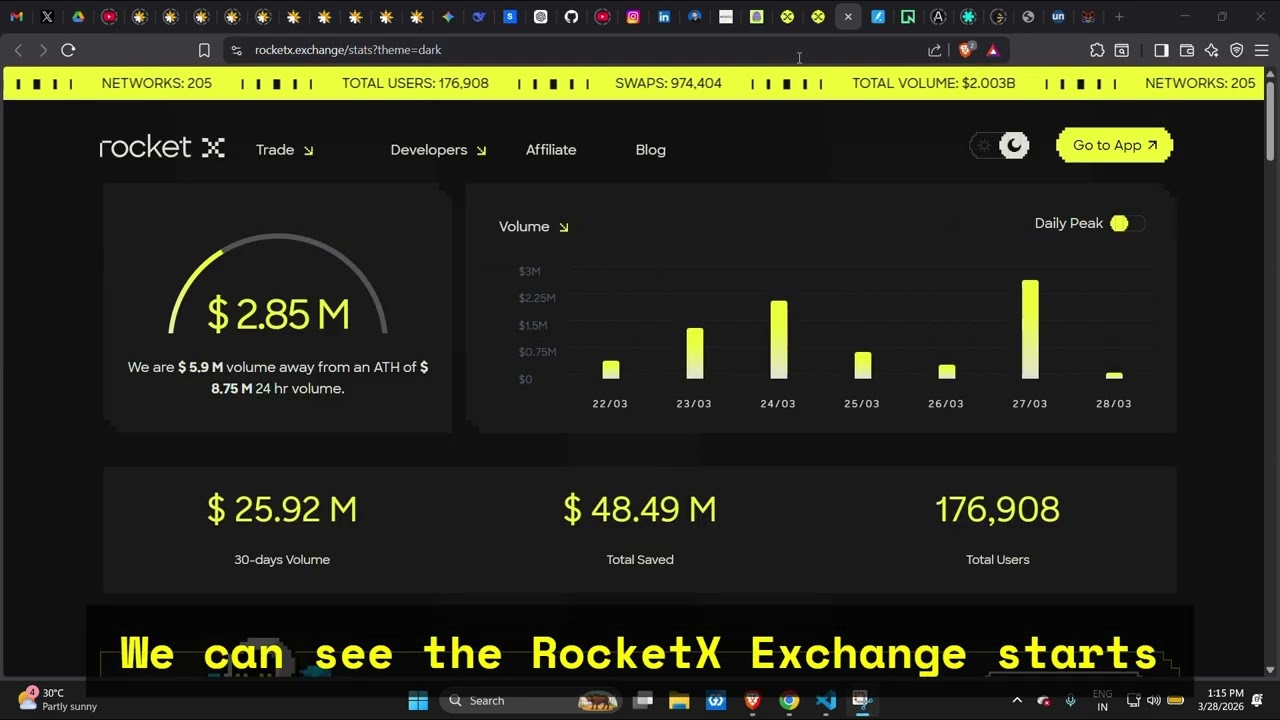Go forward with the browser arrow
The width and height of the screenshot is (1280, 720).
pos(43,50)
